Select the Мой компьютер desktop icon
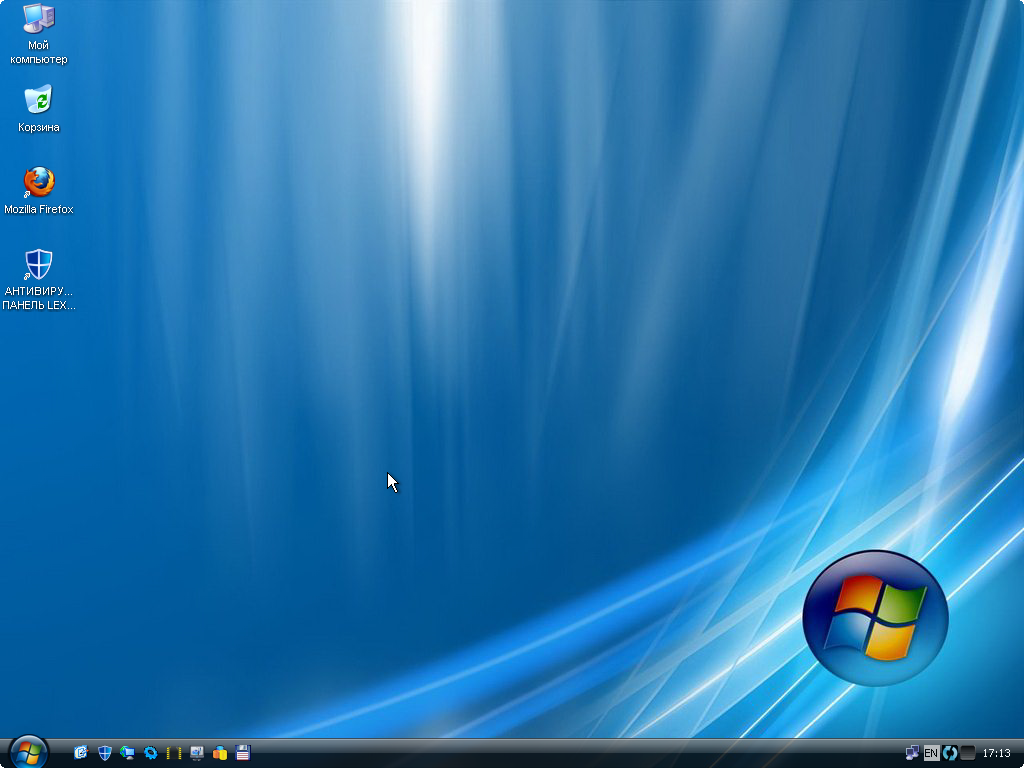 (x=38, y=18)
